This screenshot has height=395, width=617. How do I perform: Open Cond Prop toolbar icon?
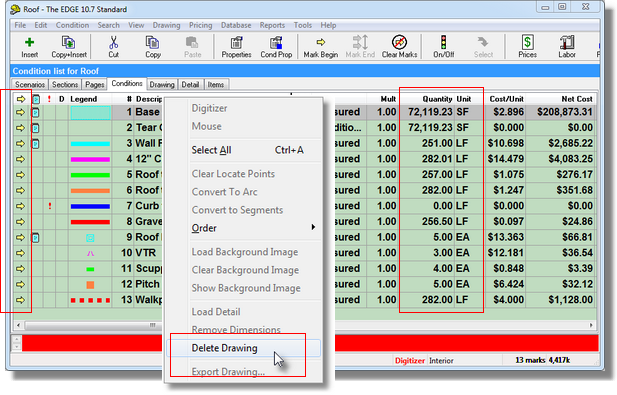point(276,47)
